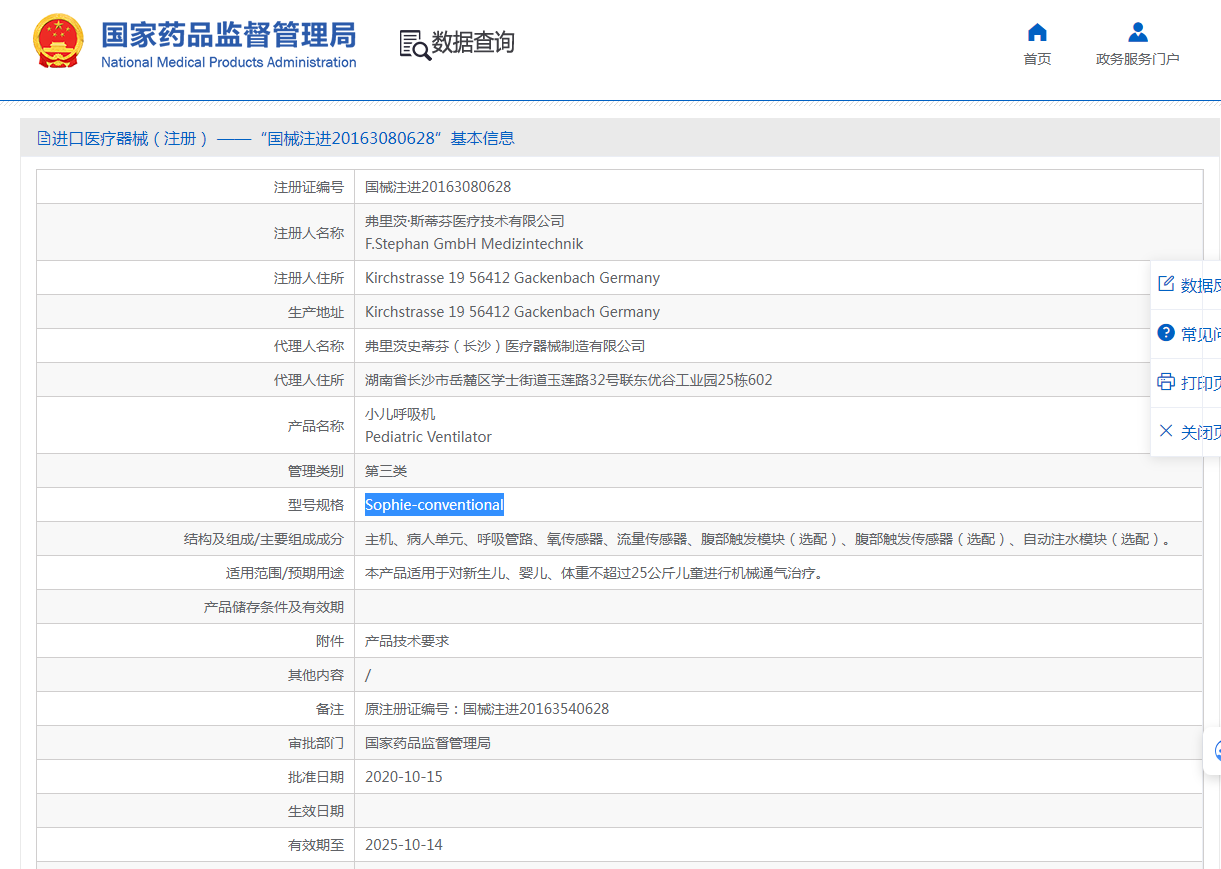
Task: Open the 首页 link
Action: 1037,59
